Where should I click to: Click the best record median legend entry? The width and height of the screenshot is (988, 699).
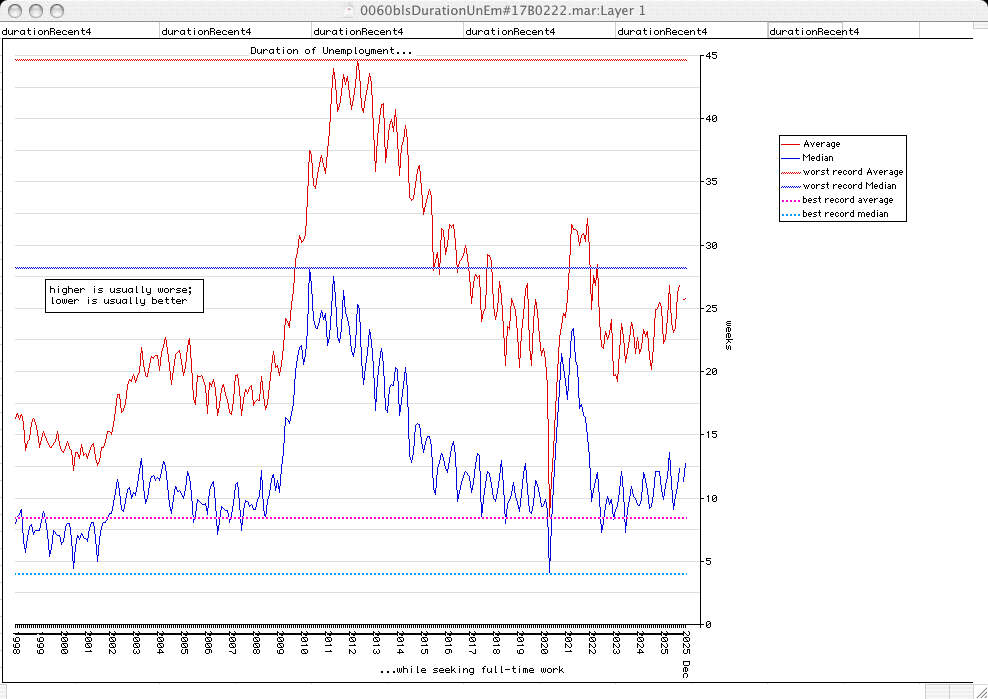(846, 214)
